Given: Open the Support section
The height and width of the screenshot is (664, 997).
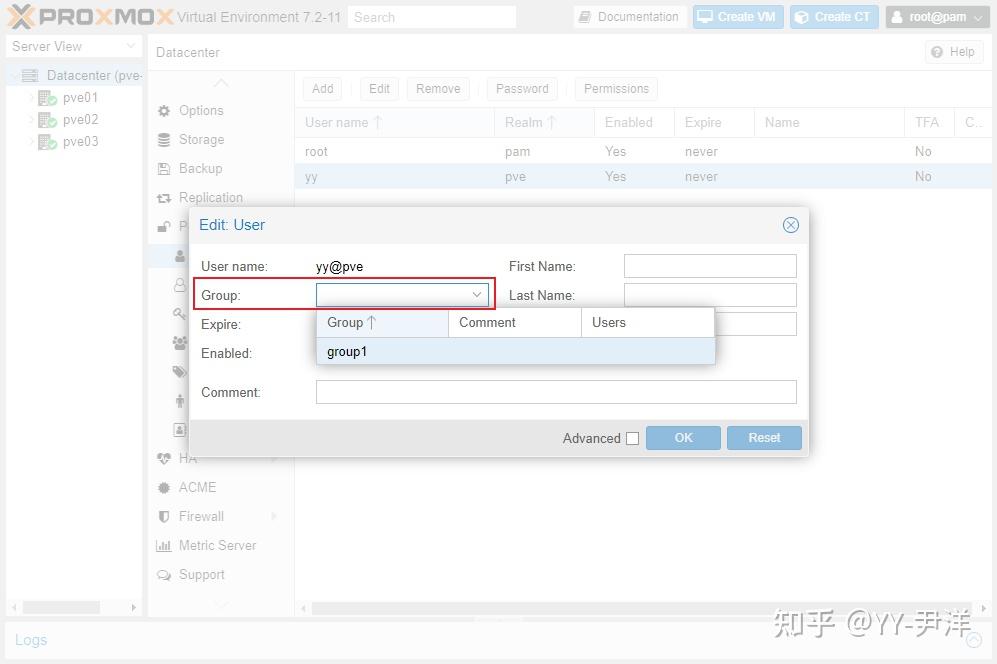Looking at the screenshot, I should [x=201, y=574].
